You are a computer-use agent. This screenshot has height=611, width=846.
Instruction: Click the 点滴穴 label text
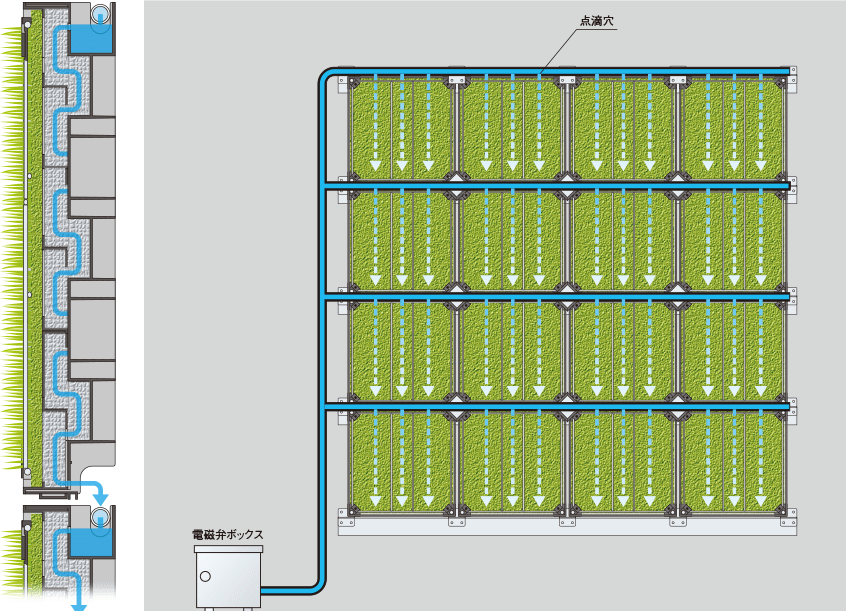(x=596, y=22)
